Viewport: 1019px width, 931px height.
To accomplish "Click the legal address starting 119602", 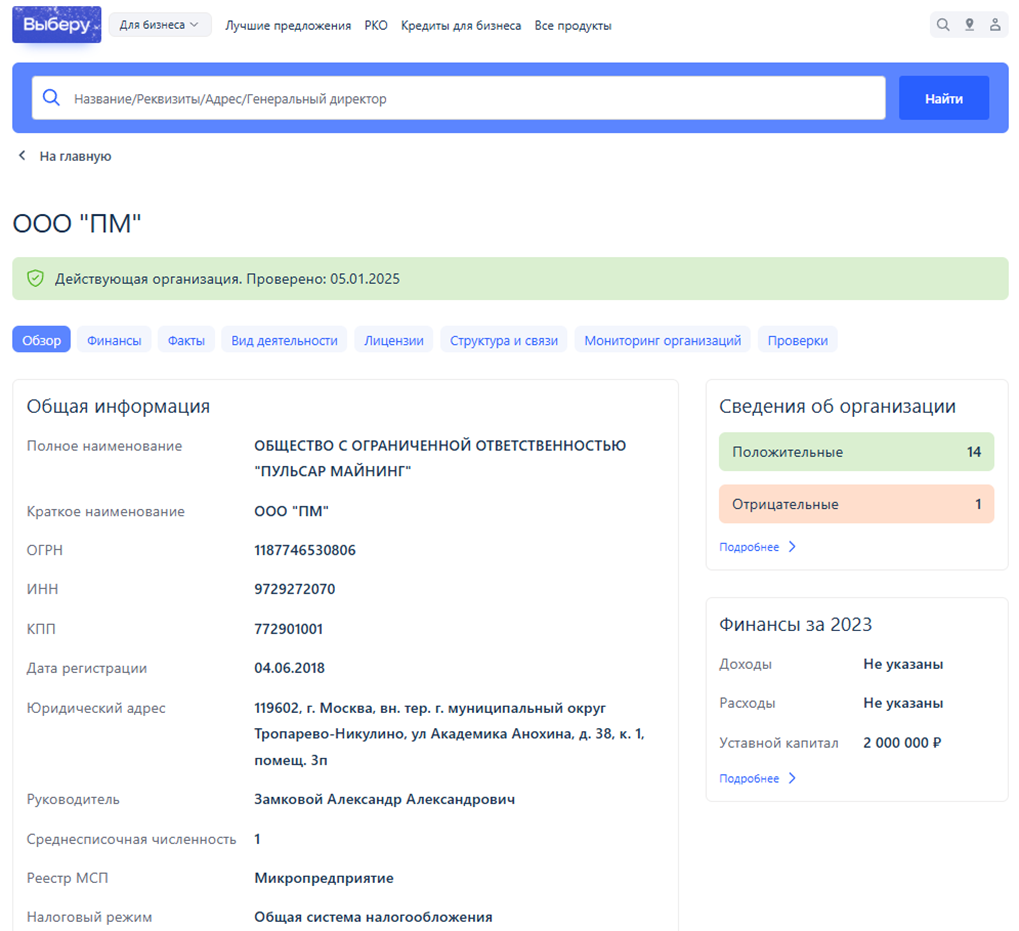I will pos(449,733).
